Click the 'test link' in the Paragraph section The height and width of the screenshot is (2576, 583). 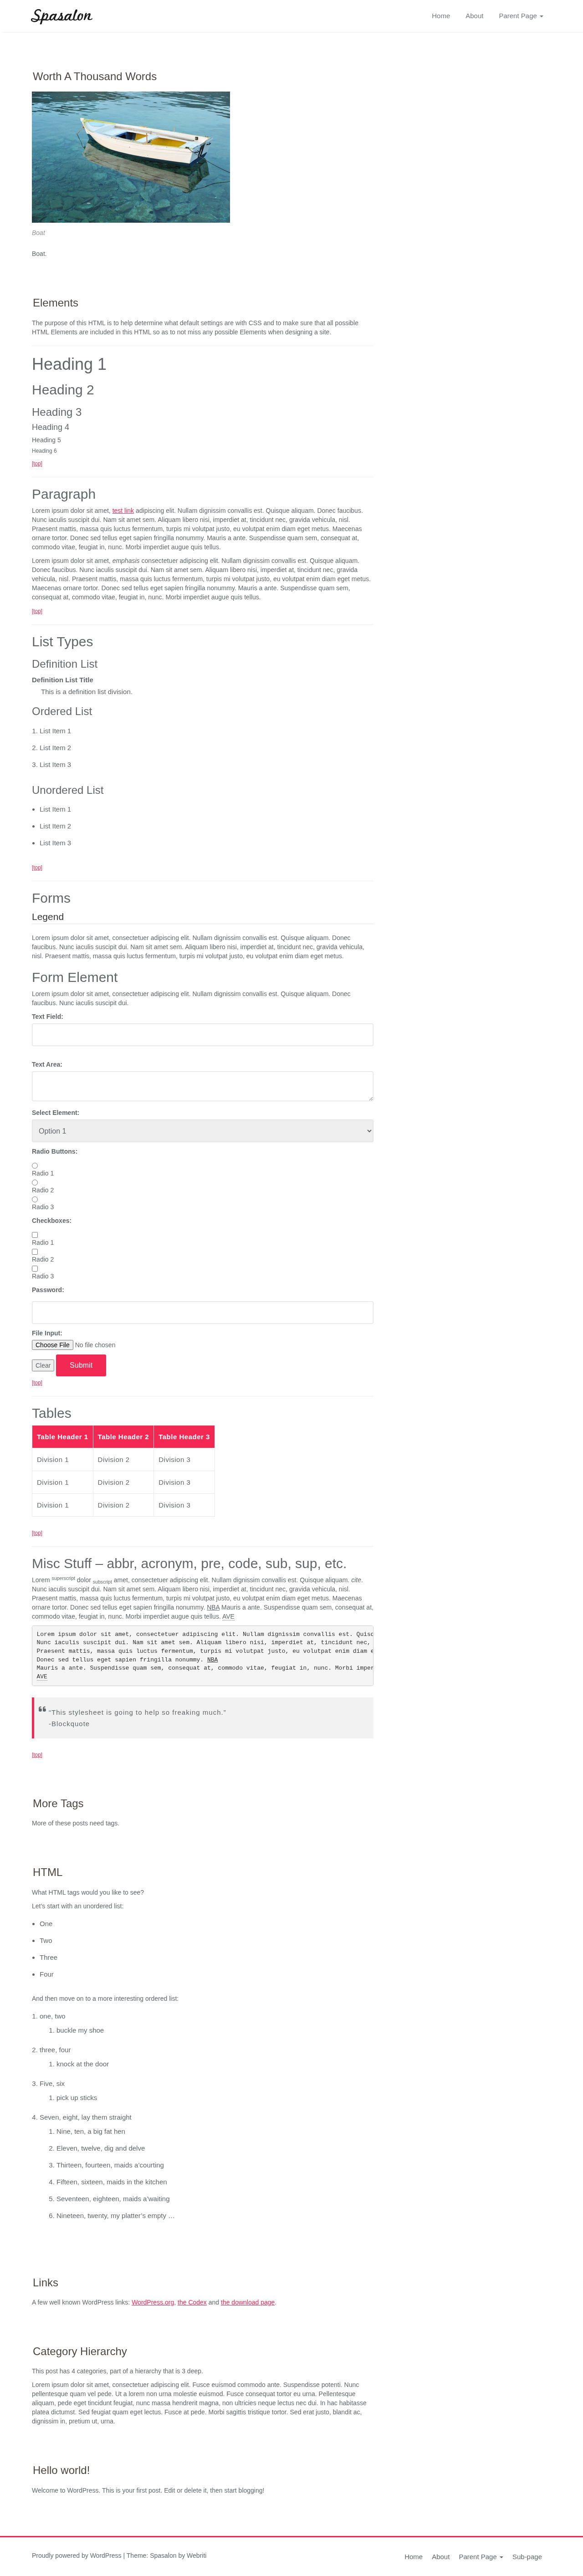coord(123,511)
